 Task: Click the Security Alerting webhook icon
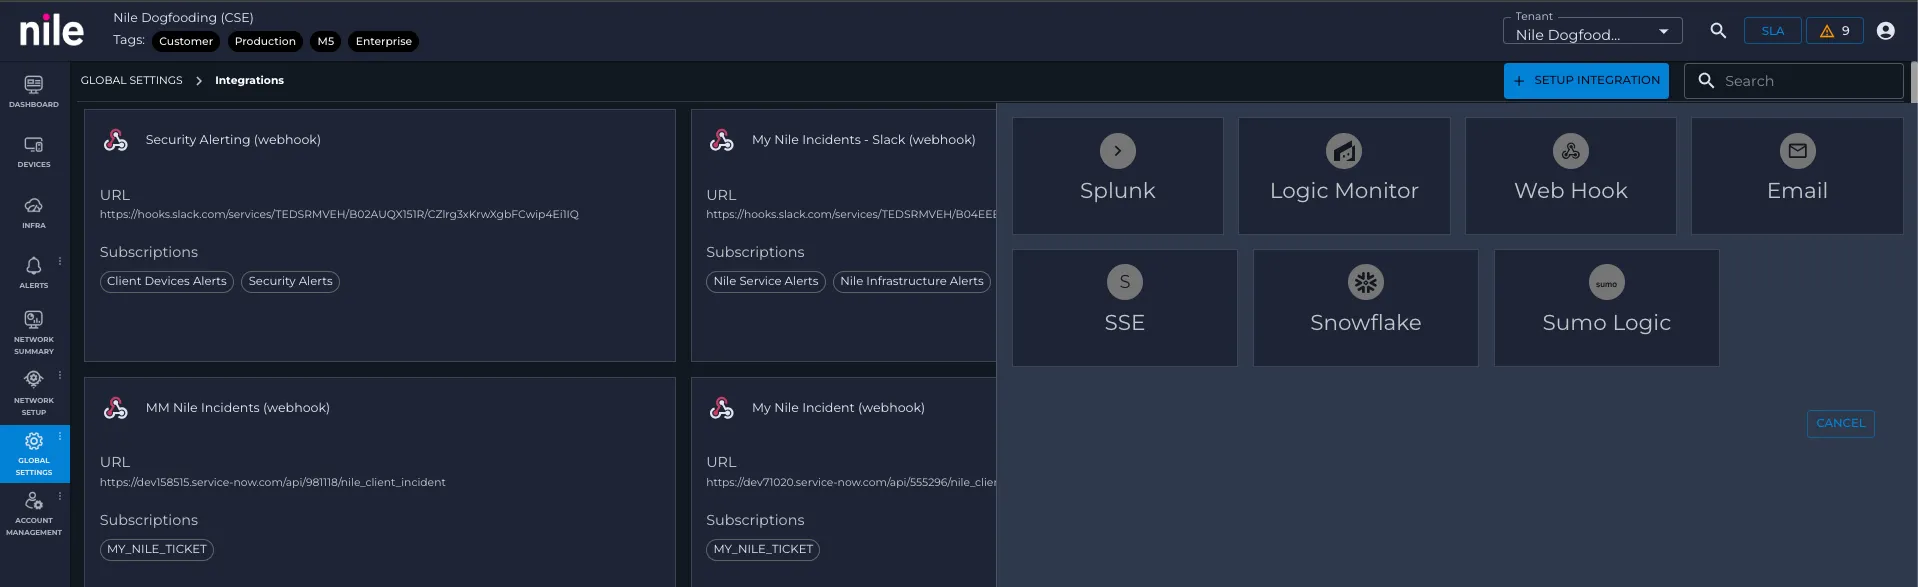click(x=116, y=140)
